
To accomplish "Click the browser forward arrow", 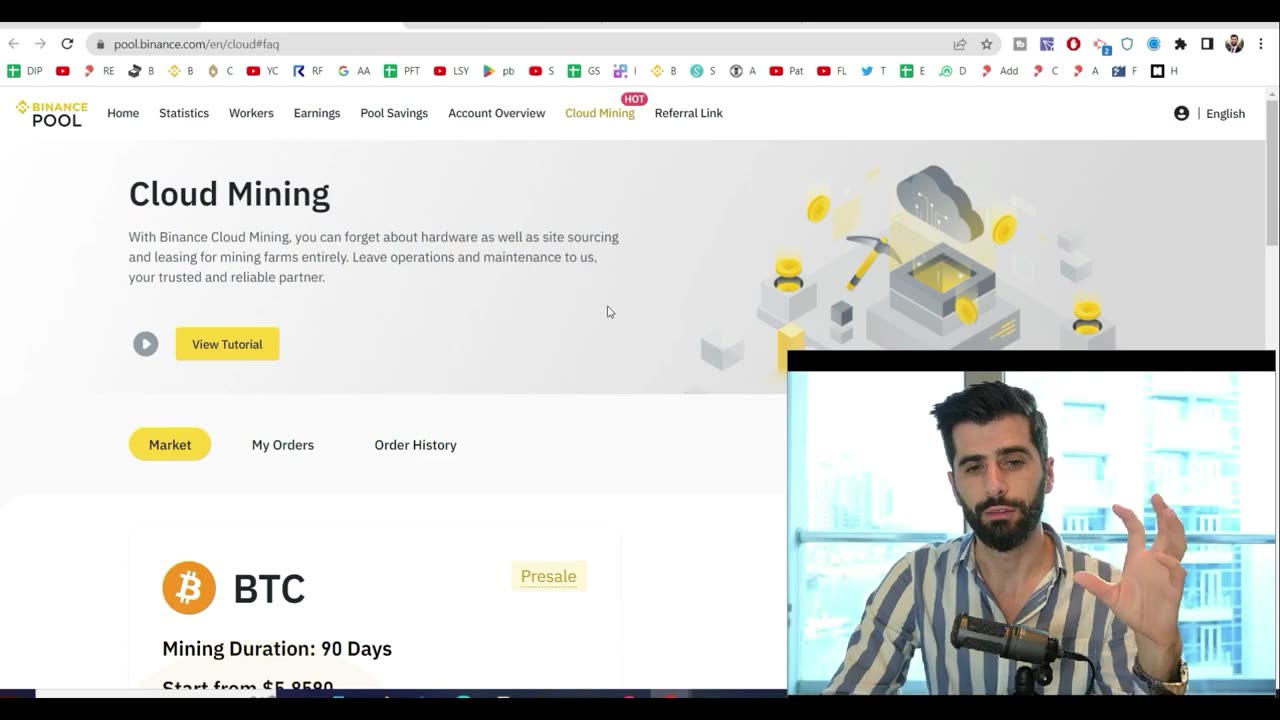I will click(40, 44).
